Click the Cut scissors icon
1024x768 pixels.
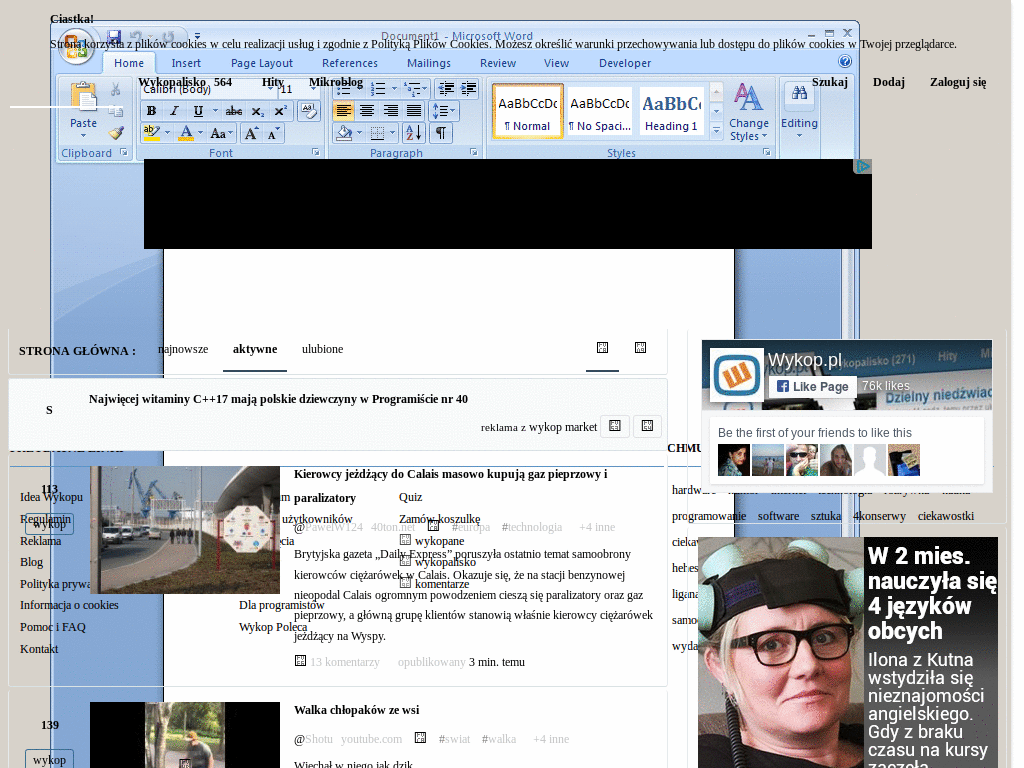coord(116,89)
